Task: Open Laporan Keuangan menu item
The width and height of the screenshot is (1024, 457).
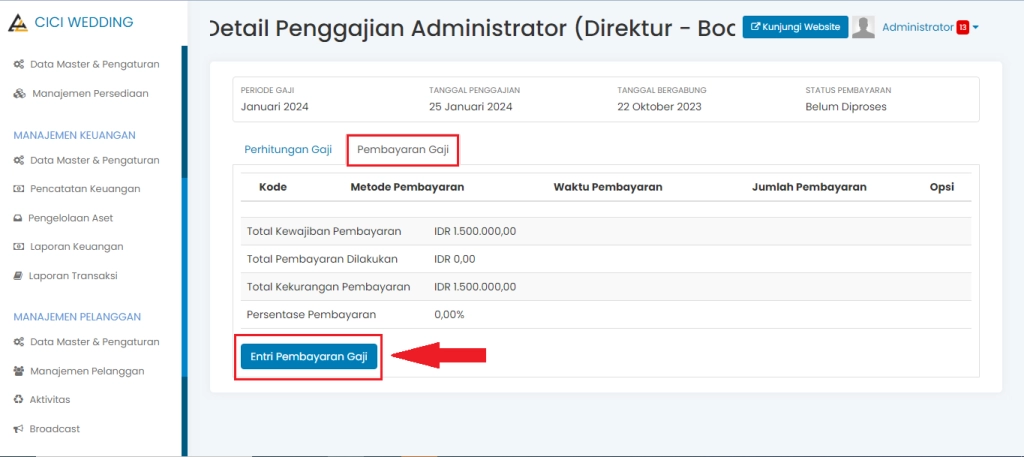Action: tap(77, 247)
